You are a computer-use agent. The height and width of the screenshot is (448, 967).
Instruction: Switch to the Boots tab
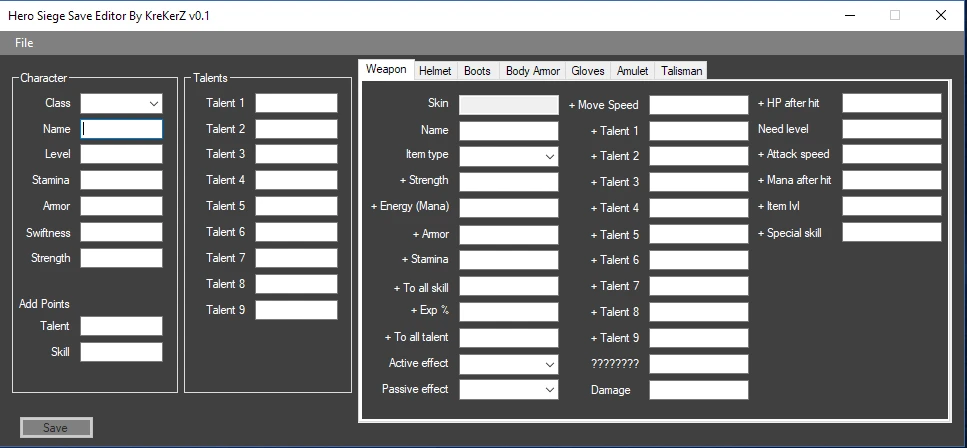(x=477, y=71)
